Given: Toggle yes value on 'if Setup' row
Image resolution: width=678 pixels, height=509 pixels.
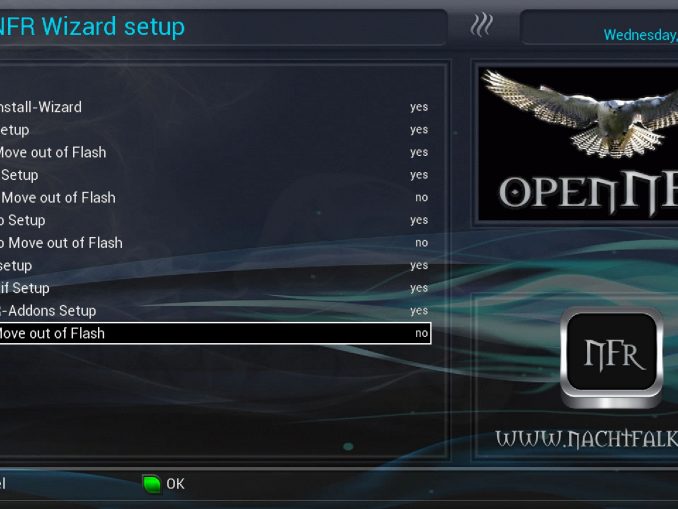Looking at the screenshot, I should (x=419, y=288).
